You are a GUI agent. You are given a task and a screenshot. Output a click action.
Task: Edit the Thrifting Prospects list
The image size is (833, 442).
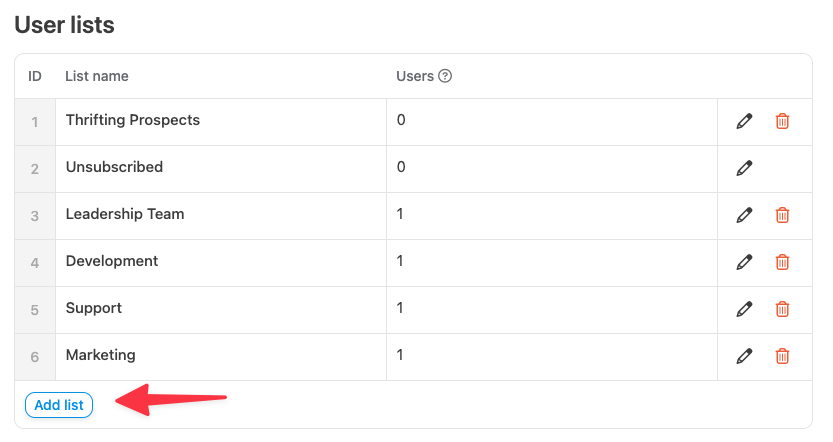pyautogui.click(x=744, y=121)
